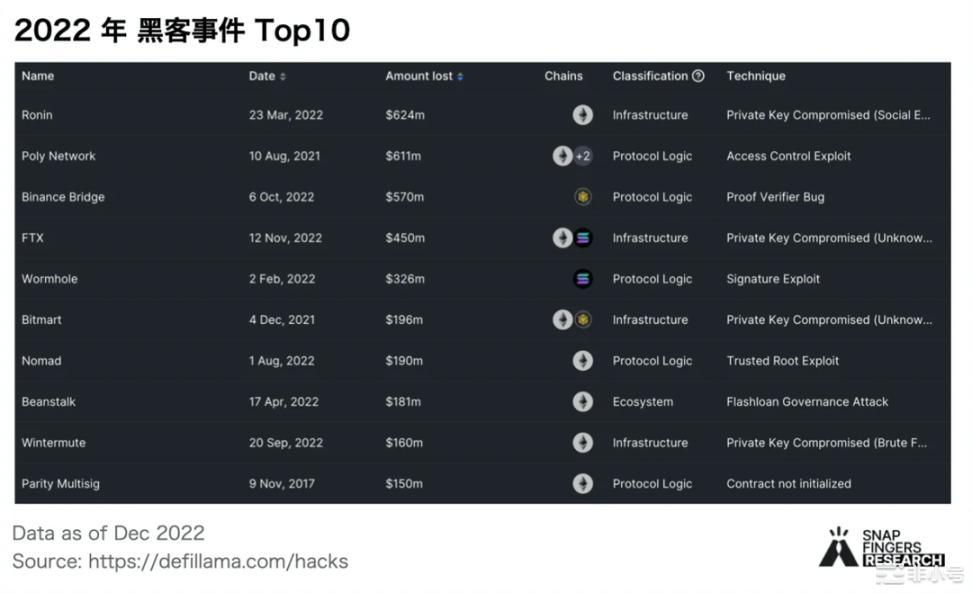This screenshot has width=972, height=593.
Task: Click the Ethereum chain icon in Ronin row
Action: click(x=582, y=115)
